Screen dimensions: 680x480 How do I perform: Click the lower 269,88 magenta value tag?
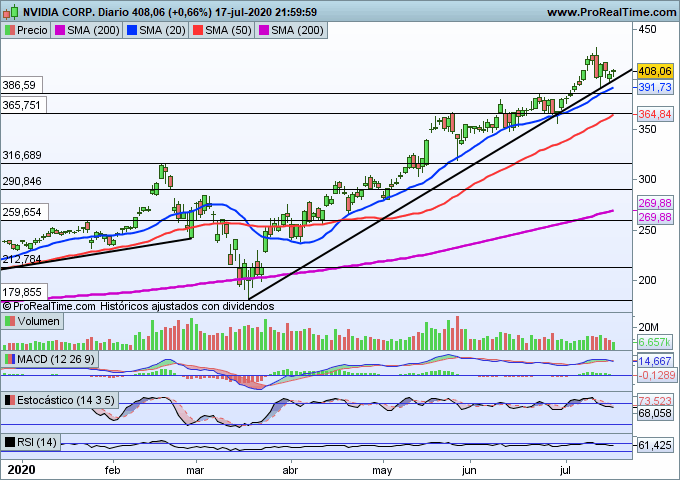coord(655,217)
